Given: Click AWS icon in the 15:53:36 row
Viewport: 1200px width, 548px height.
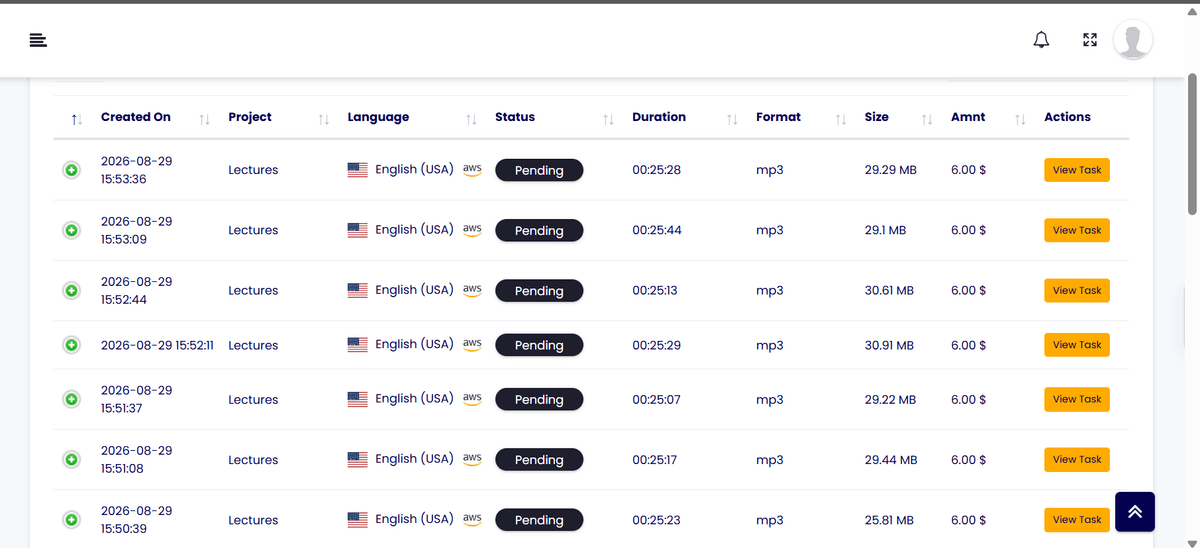Looking at the screenshot, I should click(x=472, y=170).
